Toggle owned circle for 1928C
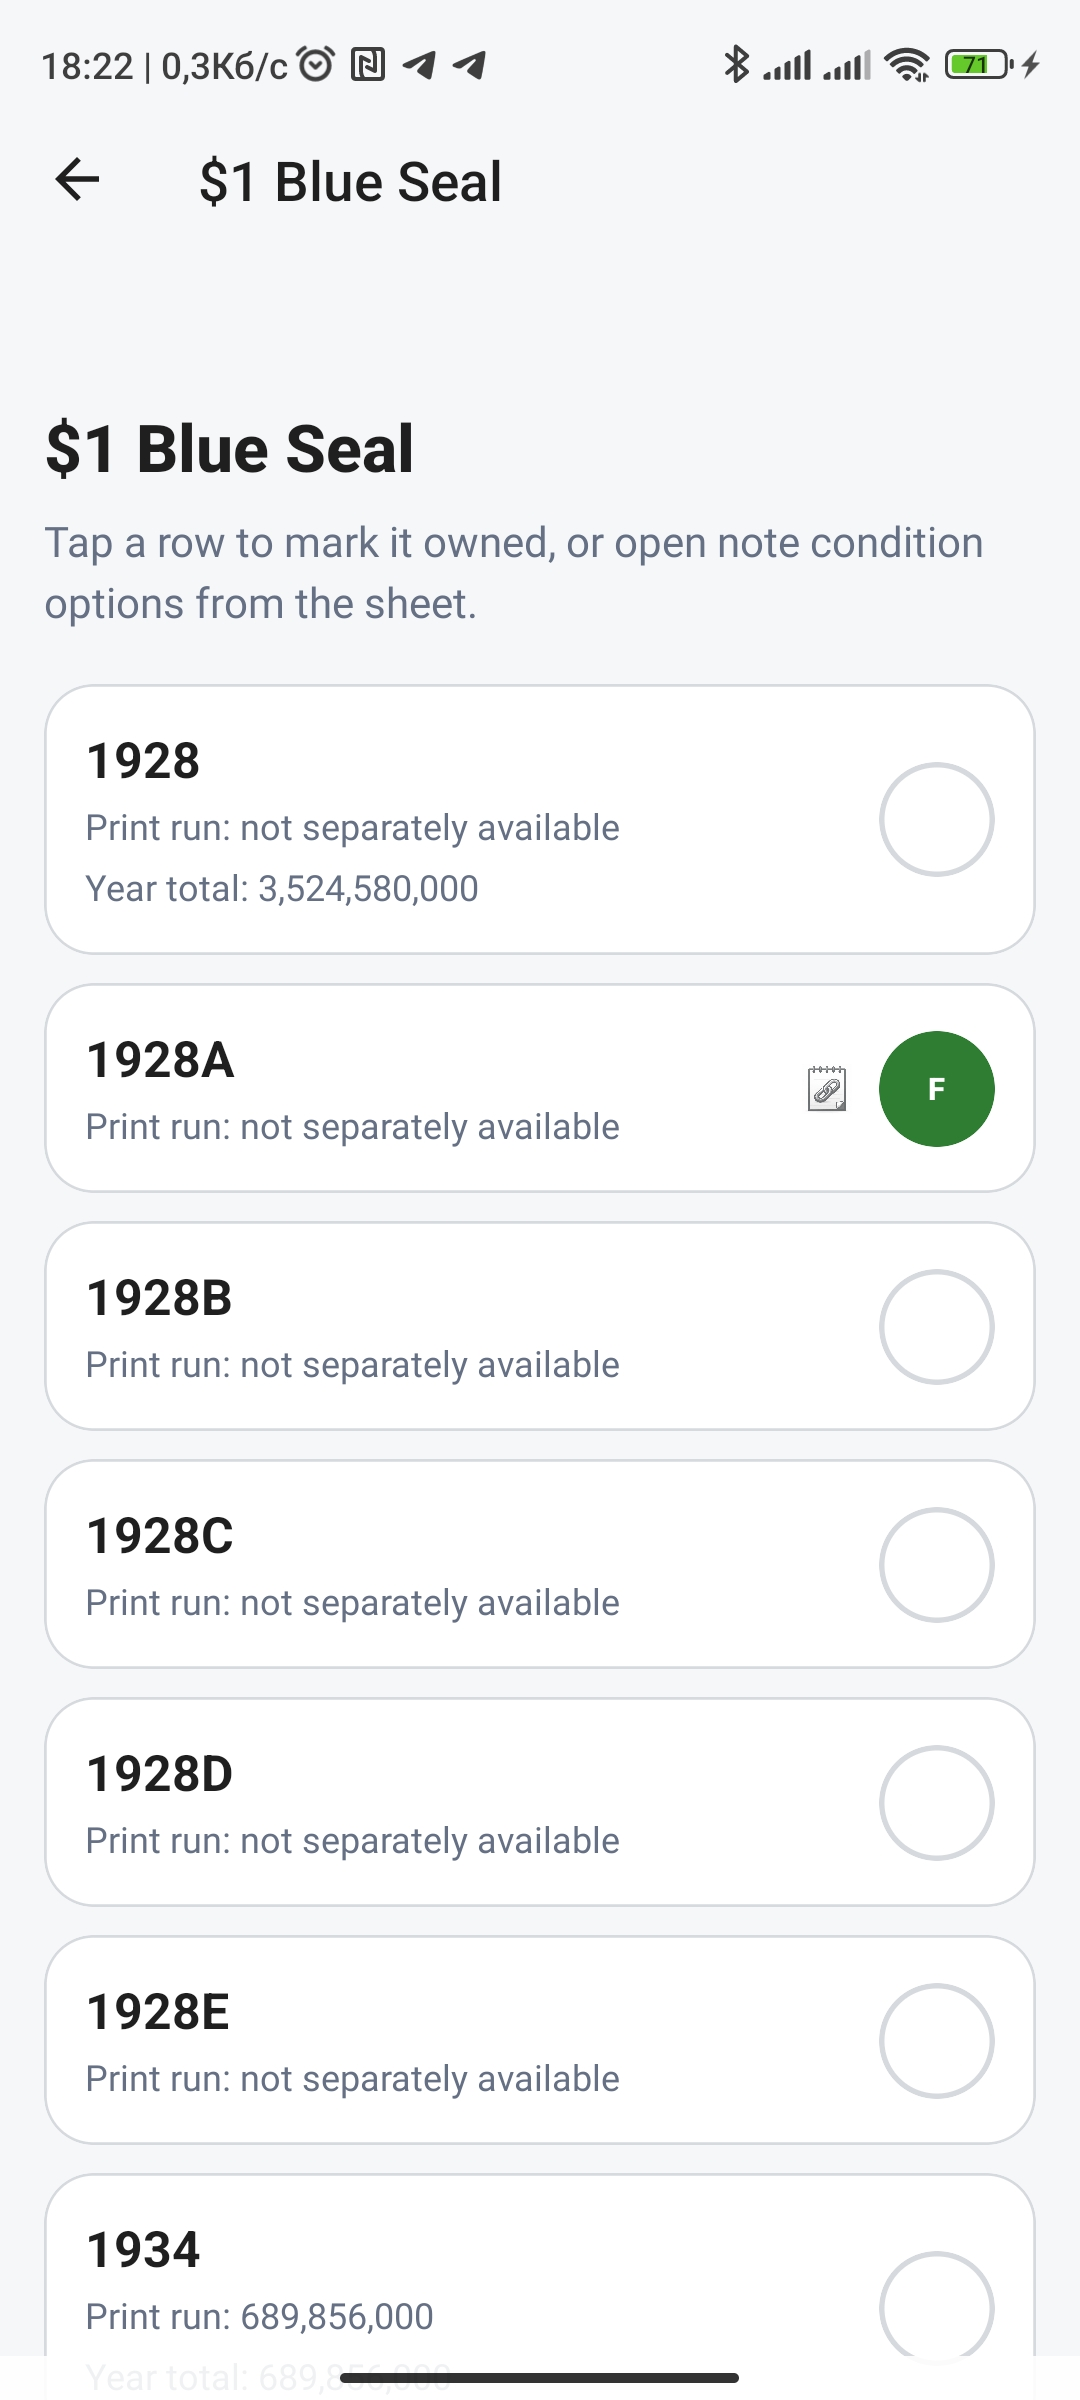The height and width of the screenshot is (2400, 1080). coord(937,1565)
